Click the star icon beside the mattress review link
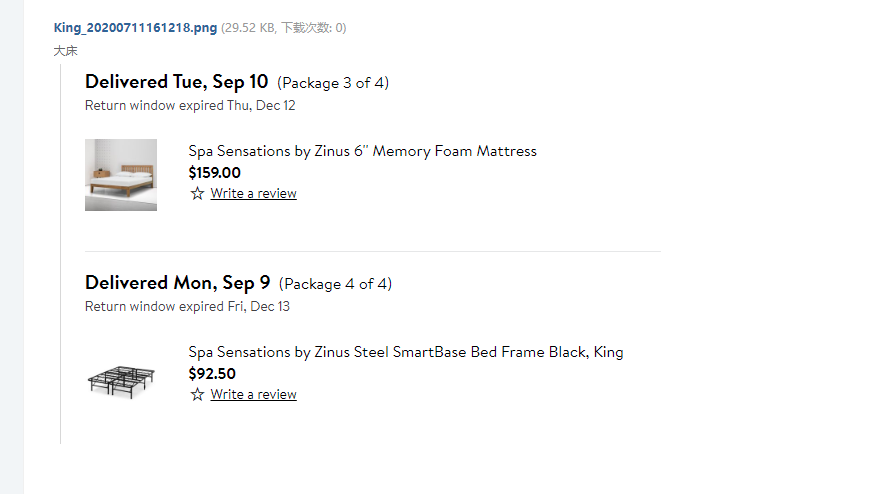The width and height of the screenshot is (874, 494). tap(197, 193)
